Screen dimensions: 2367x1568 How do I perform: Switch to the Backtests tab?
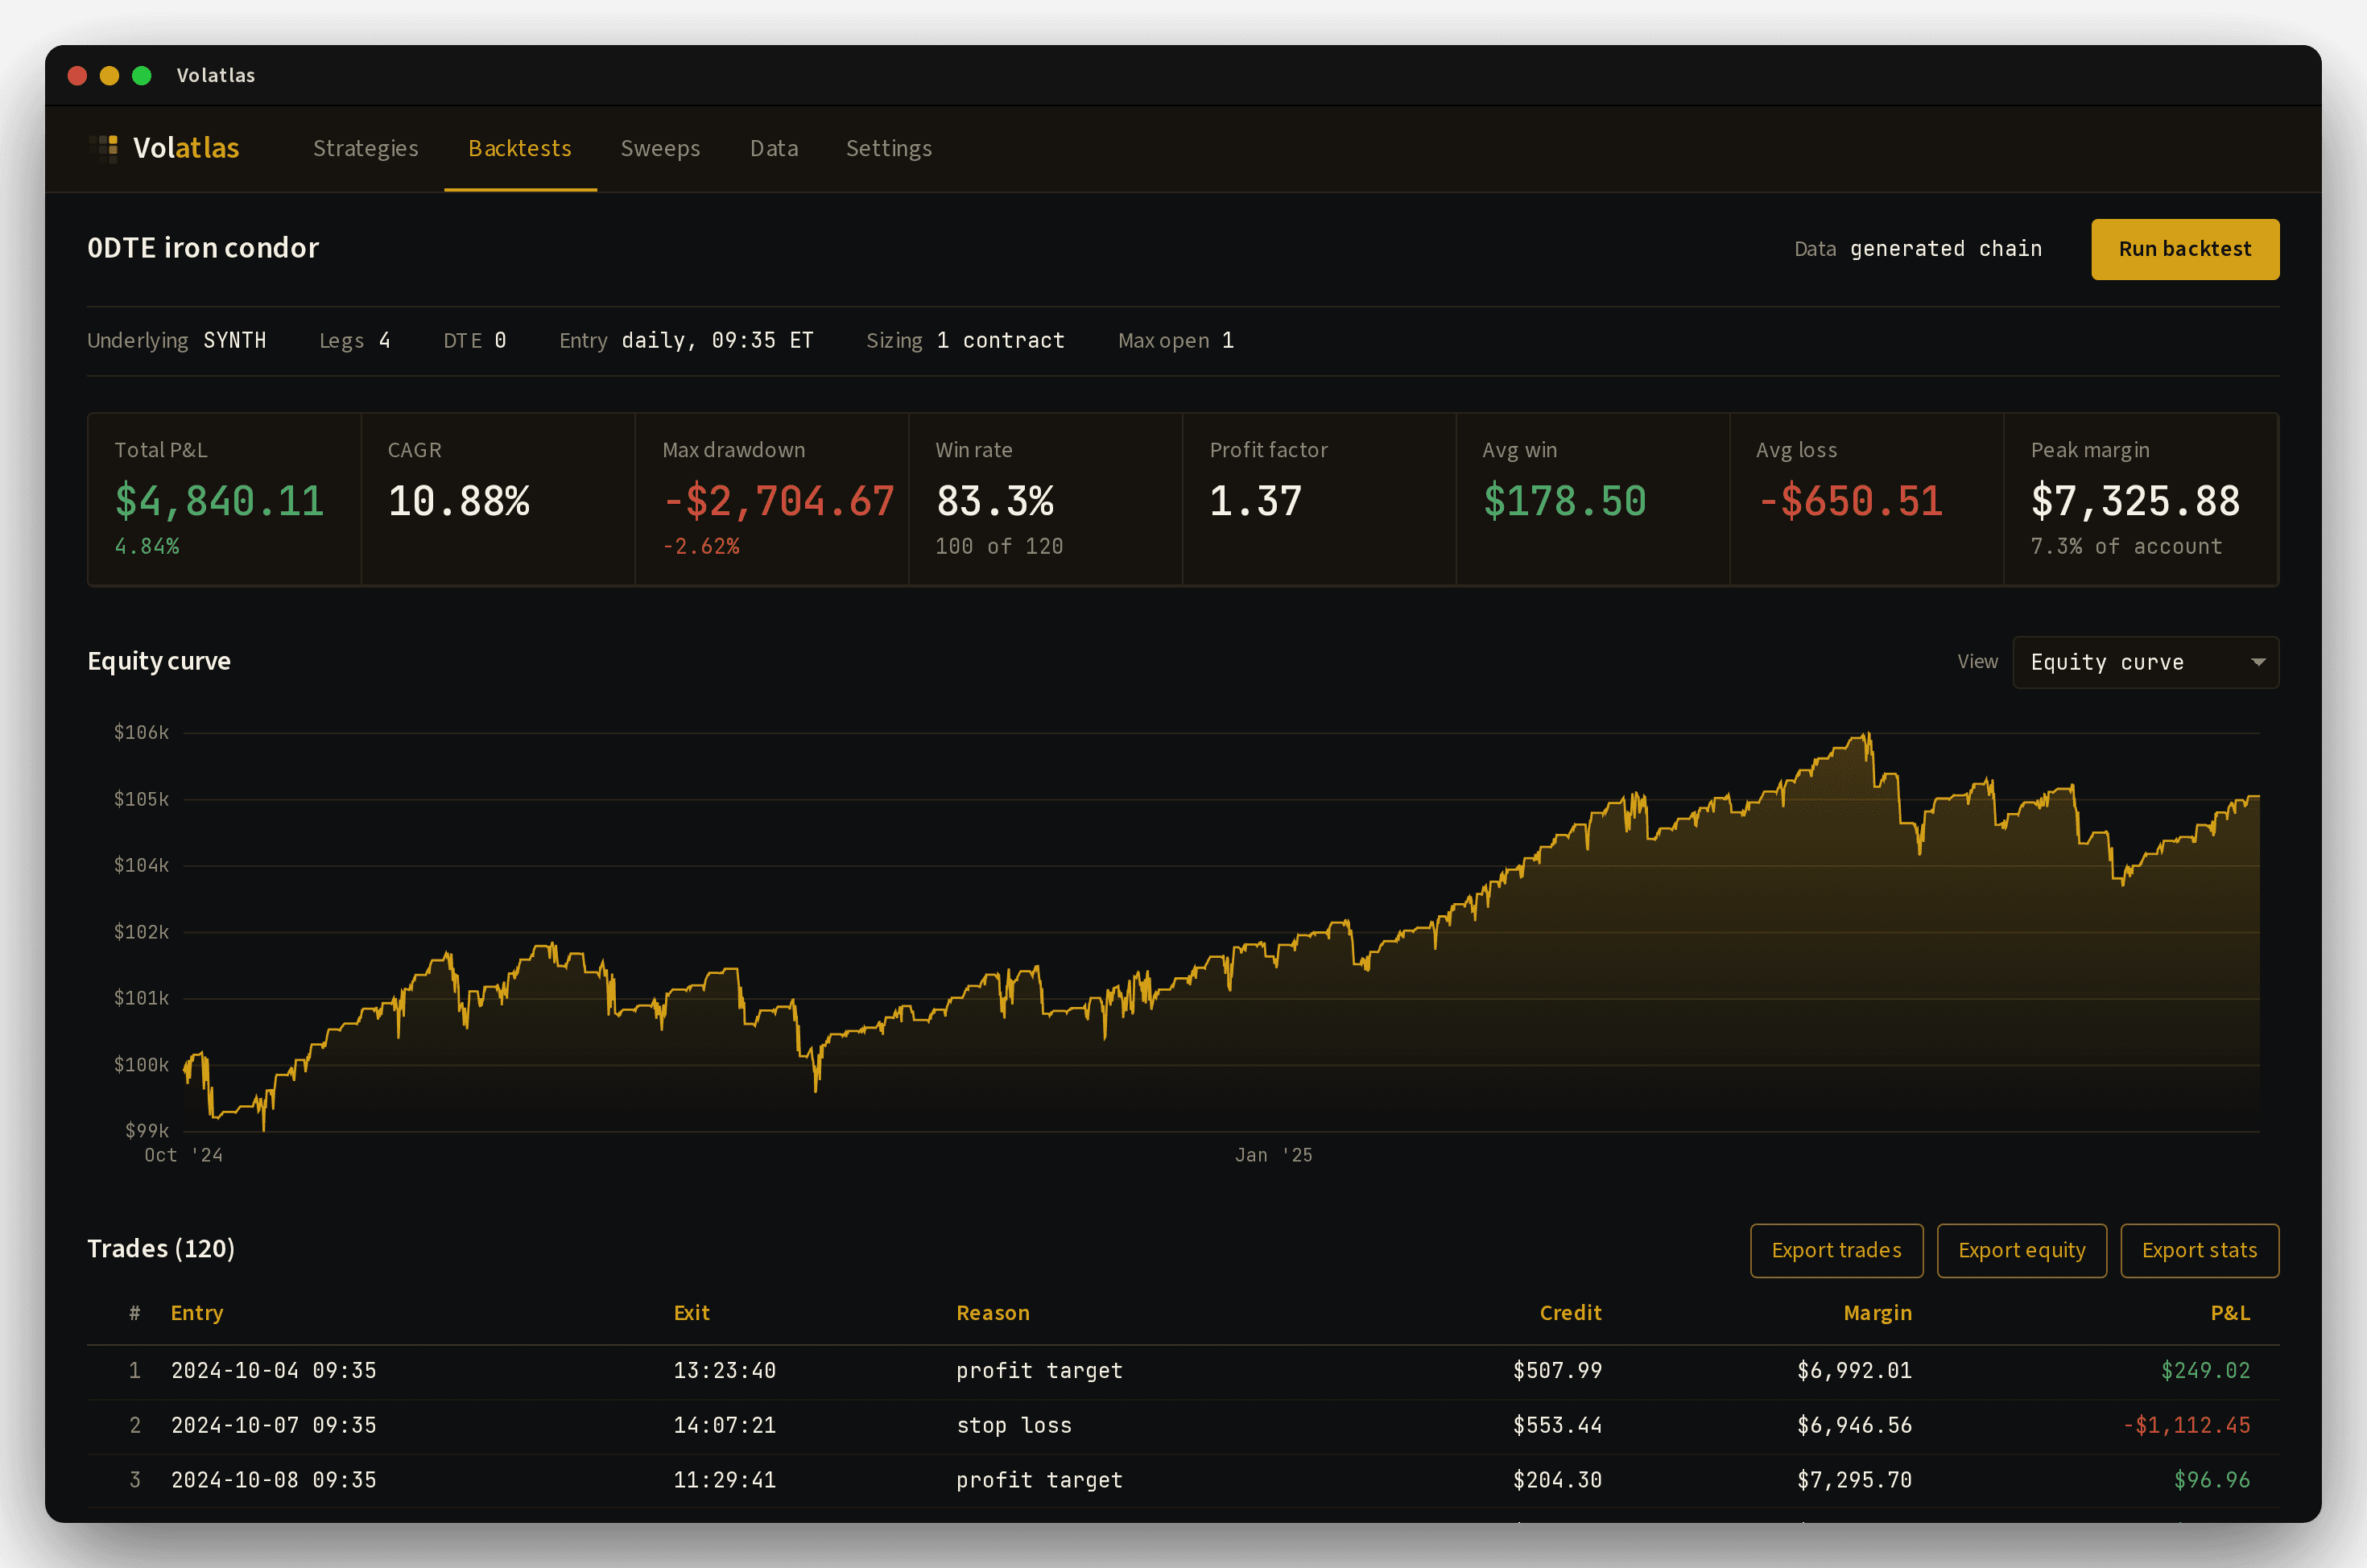pyautogui.click(x=520, y=148)
